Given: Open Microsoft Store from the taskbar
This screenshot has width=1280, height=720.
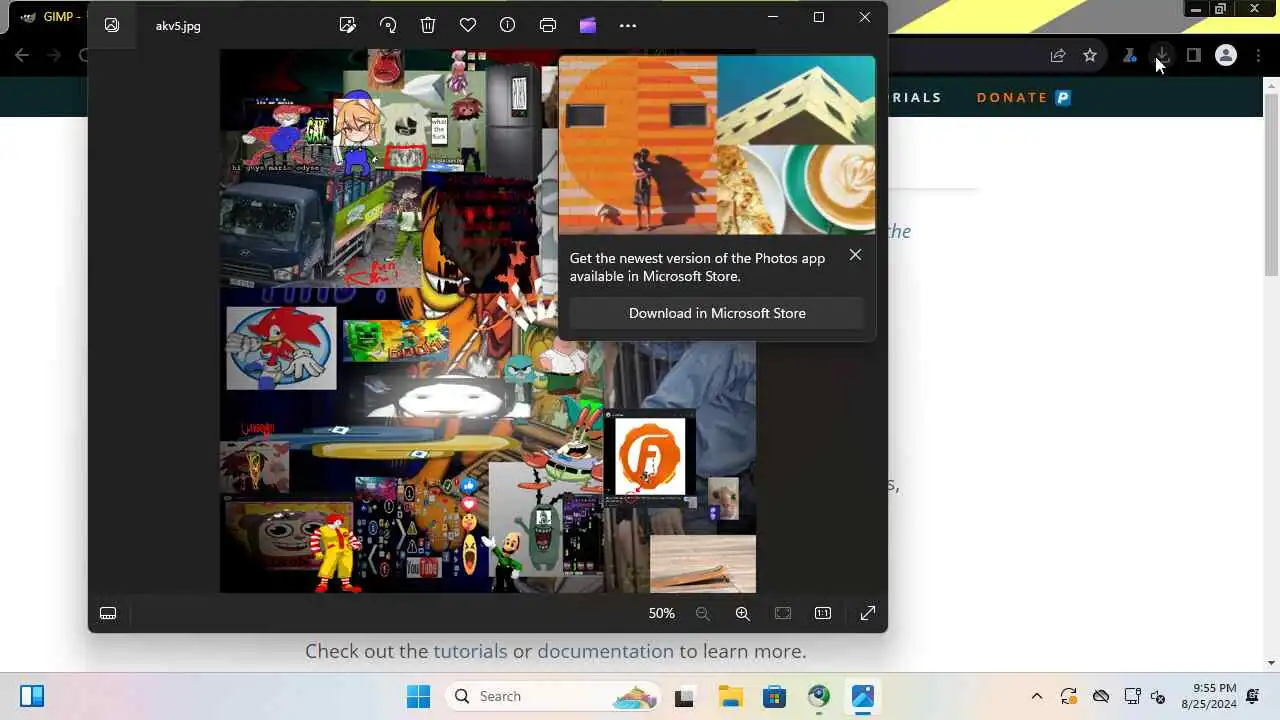Looking at the screenshot, I should coord(774,696).
